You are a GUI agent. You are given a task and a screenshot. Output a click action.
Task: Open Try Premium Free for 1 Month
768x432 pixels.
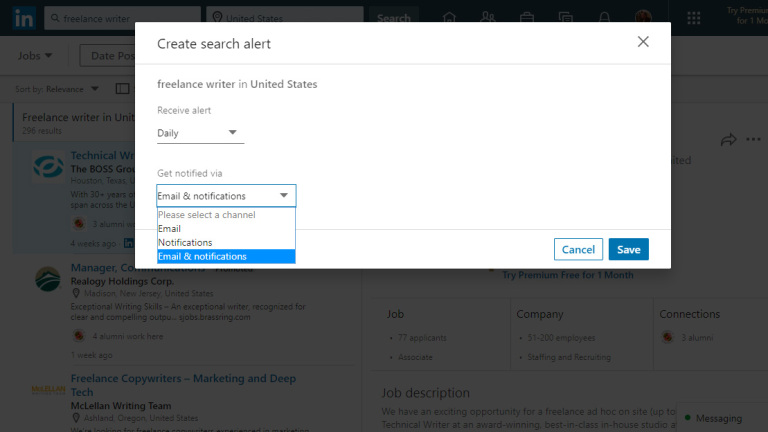pyautogui.click(x=568, y=275)
